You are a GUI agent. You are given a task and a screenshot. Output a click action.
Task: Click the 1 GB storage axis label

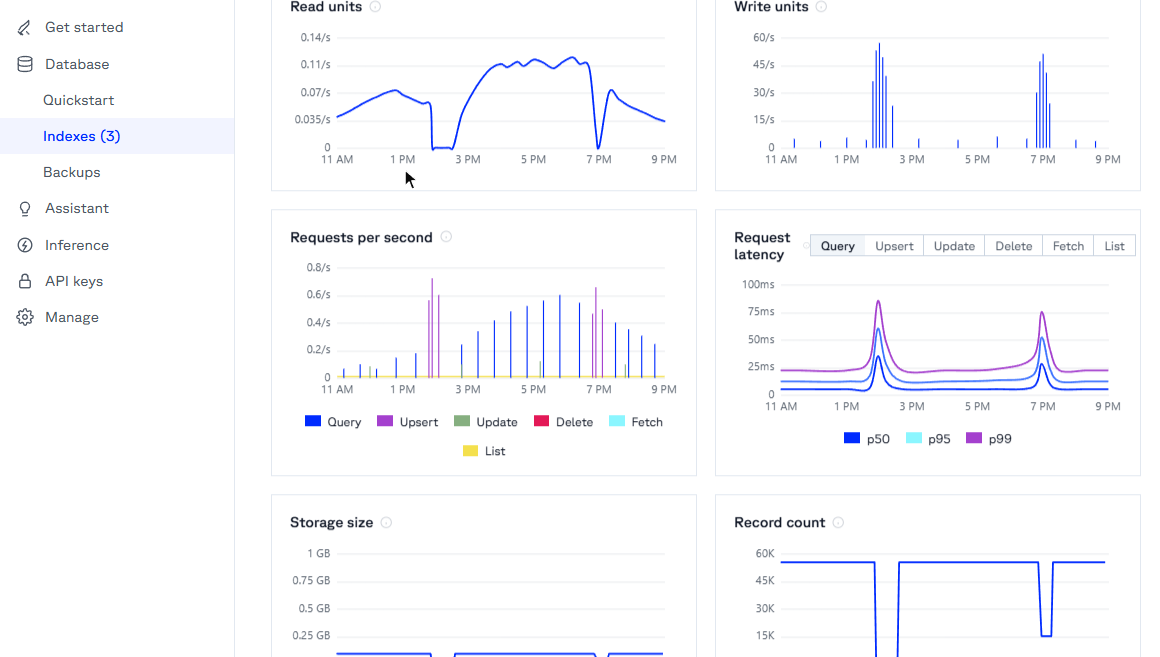[319, 553]
